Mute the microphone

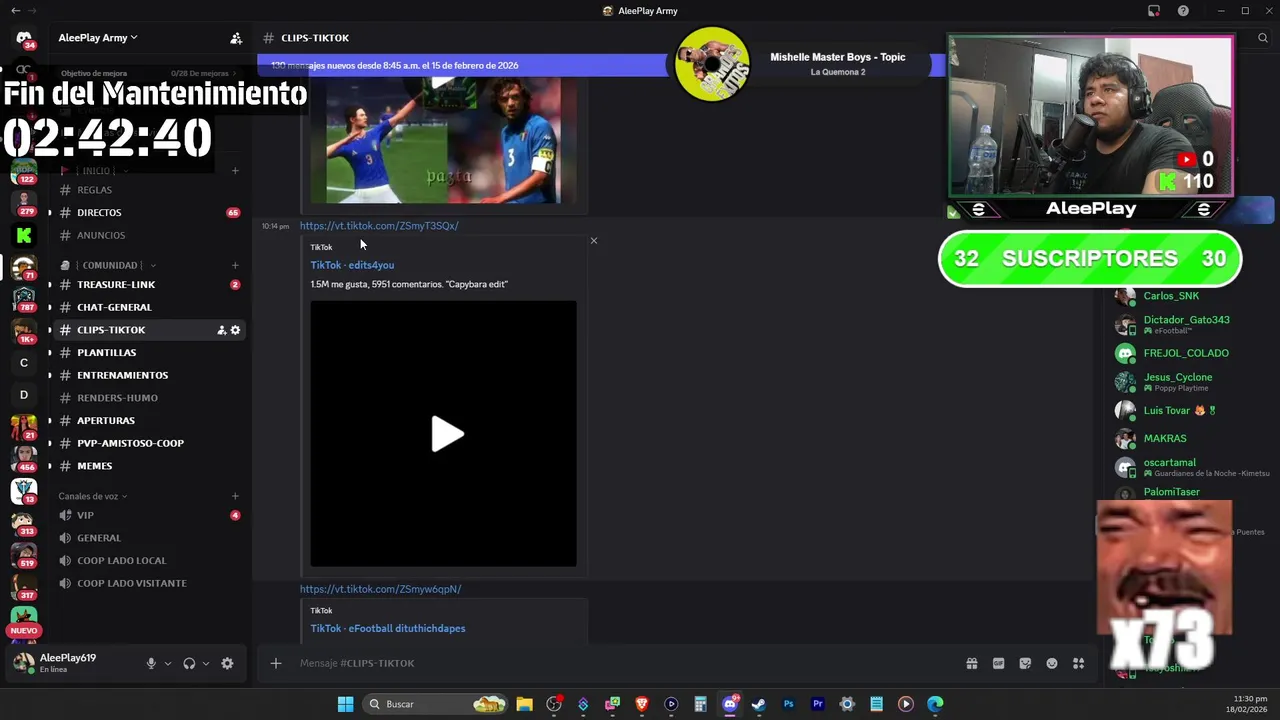point(151,663)
